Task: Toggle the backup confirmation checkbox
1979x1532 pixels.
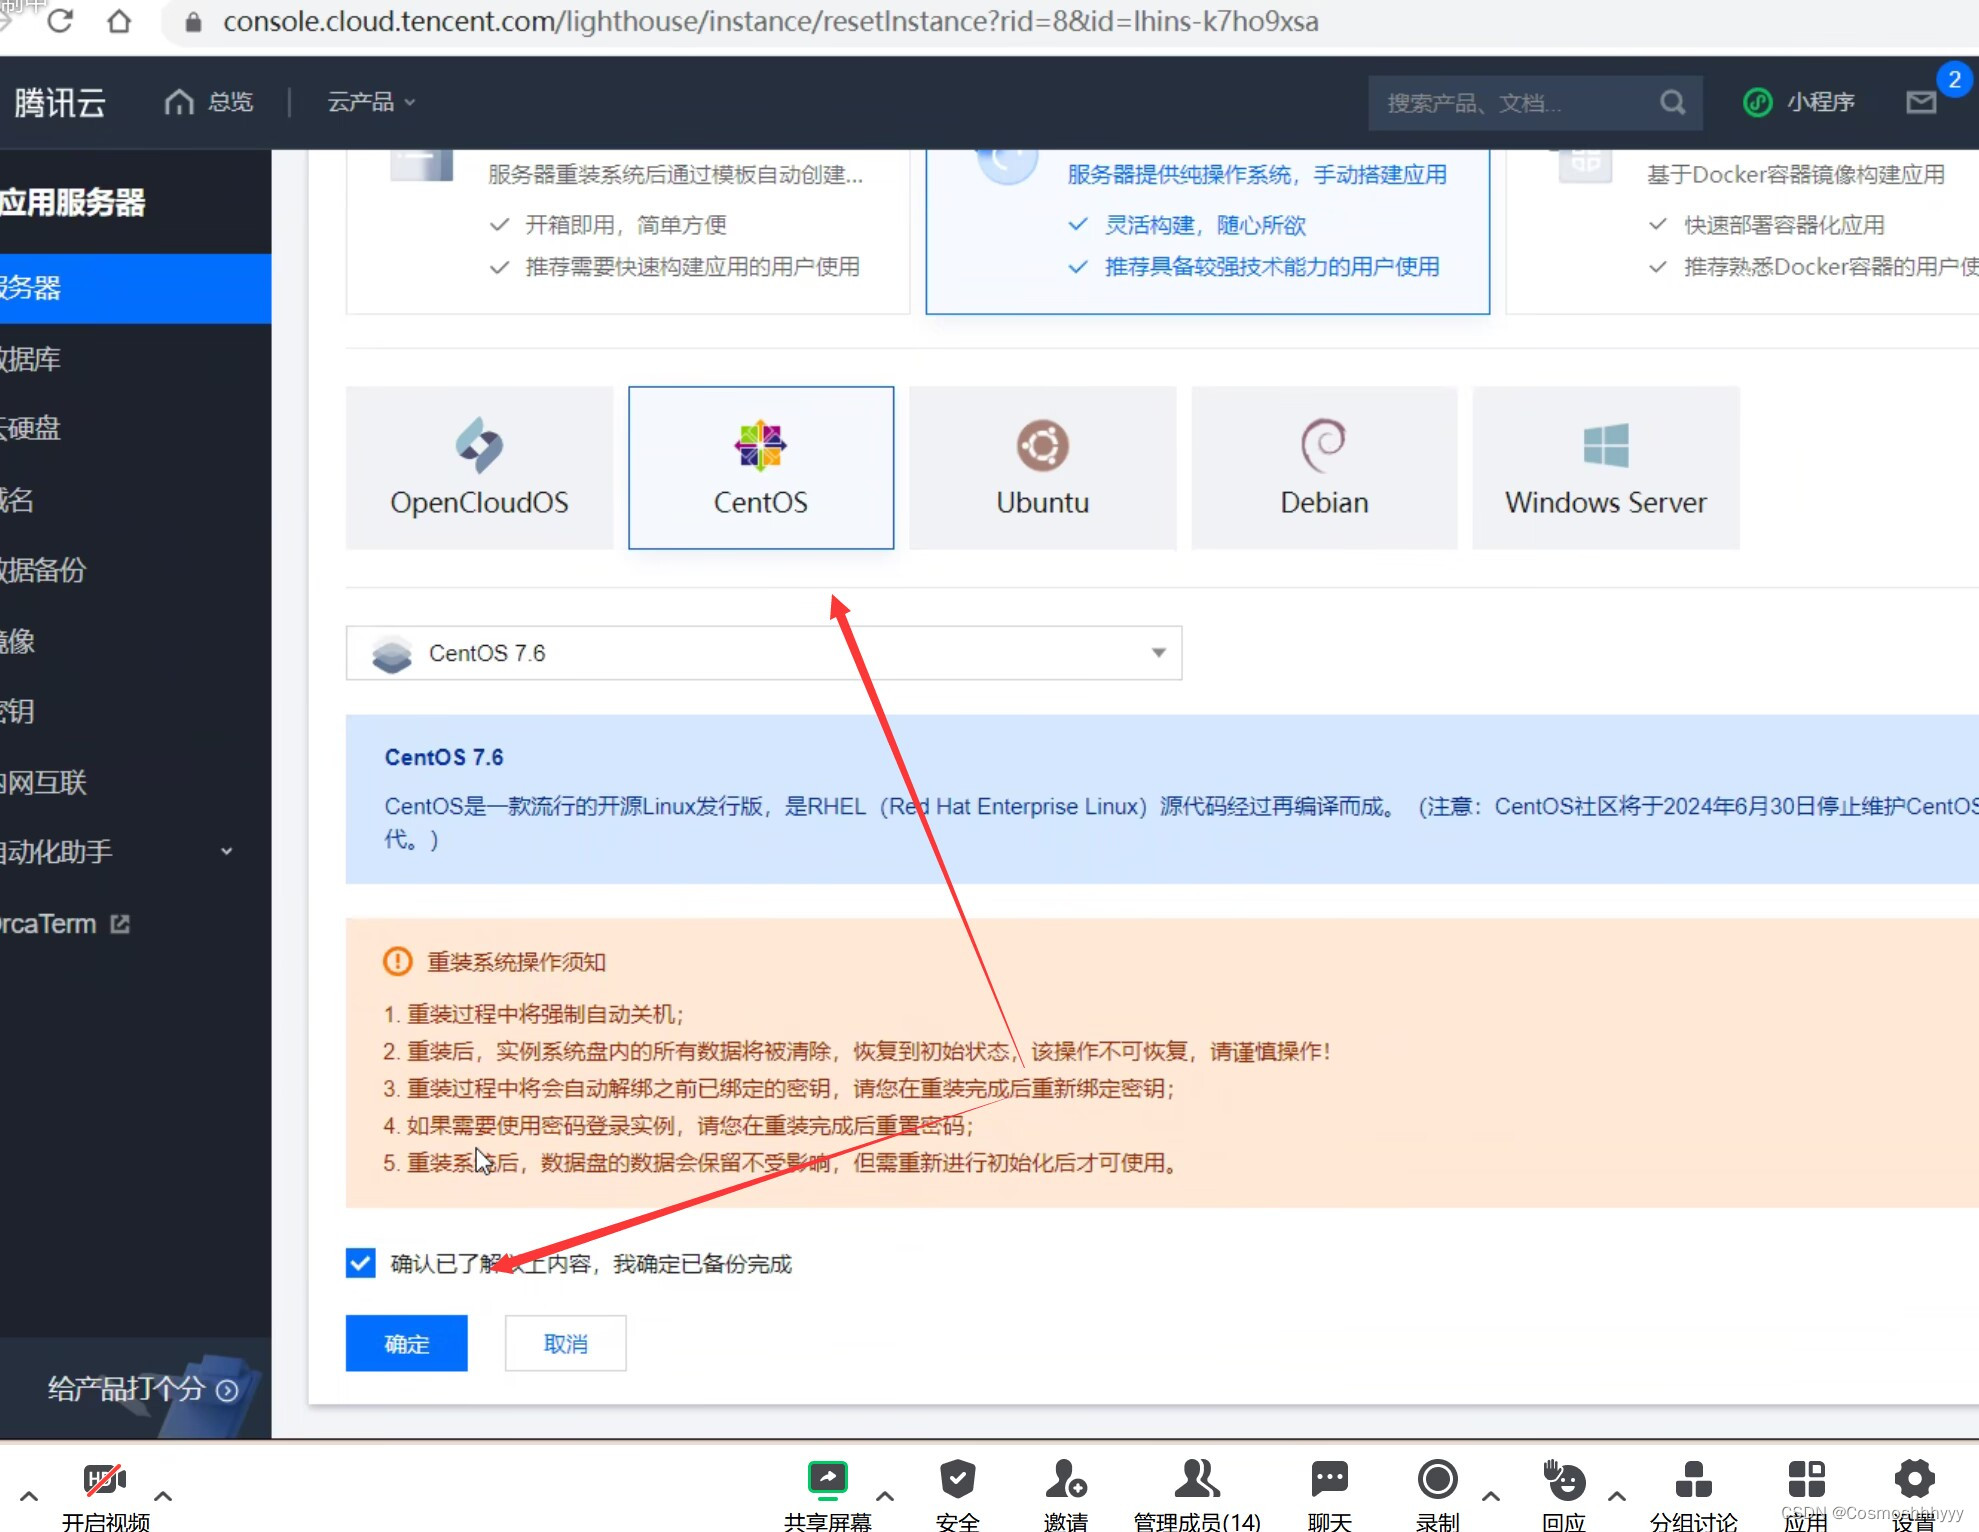Action: pos(360,1262)
